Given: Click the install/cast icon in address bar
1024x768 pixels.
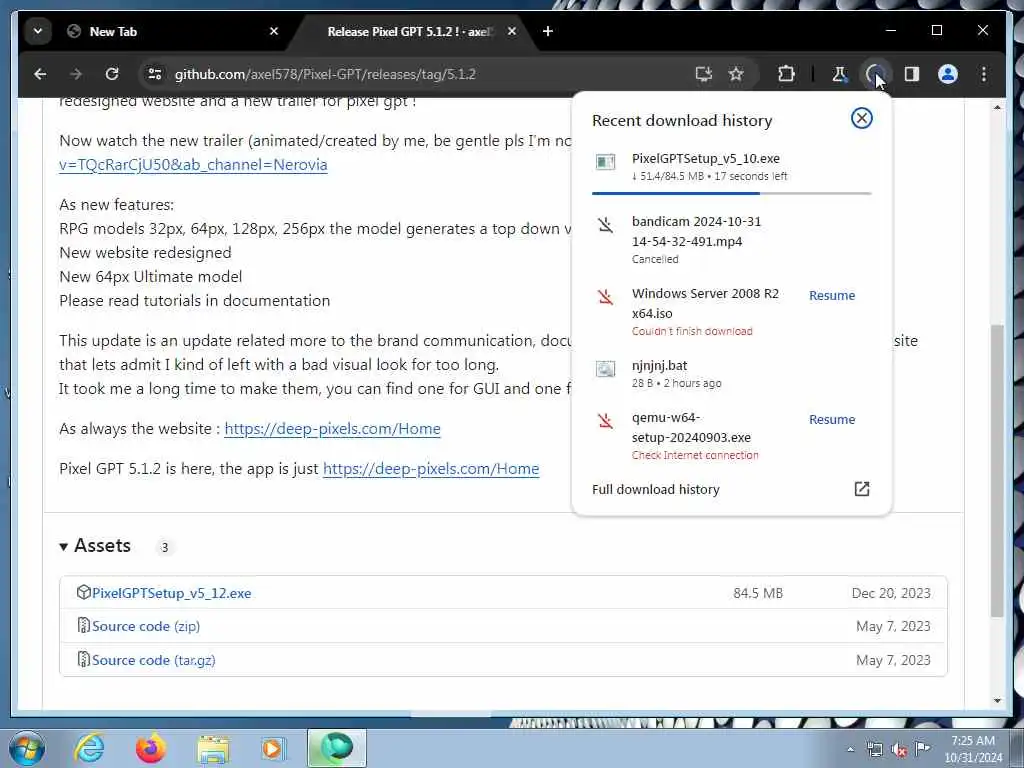Looking at the screenshot, I should [x=704, y=74].
